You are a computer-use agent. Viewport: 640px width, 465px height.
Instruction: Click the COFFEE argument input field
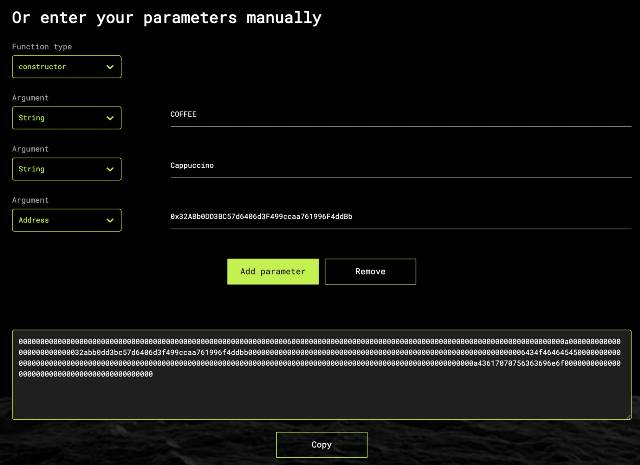(401, 115)
